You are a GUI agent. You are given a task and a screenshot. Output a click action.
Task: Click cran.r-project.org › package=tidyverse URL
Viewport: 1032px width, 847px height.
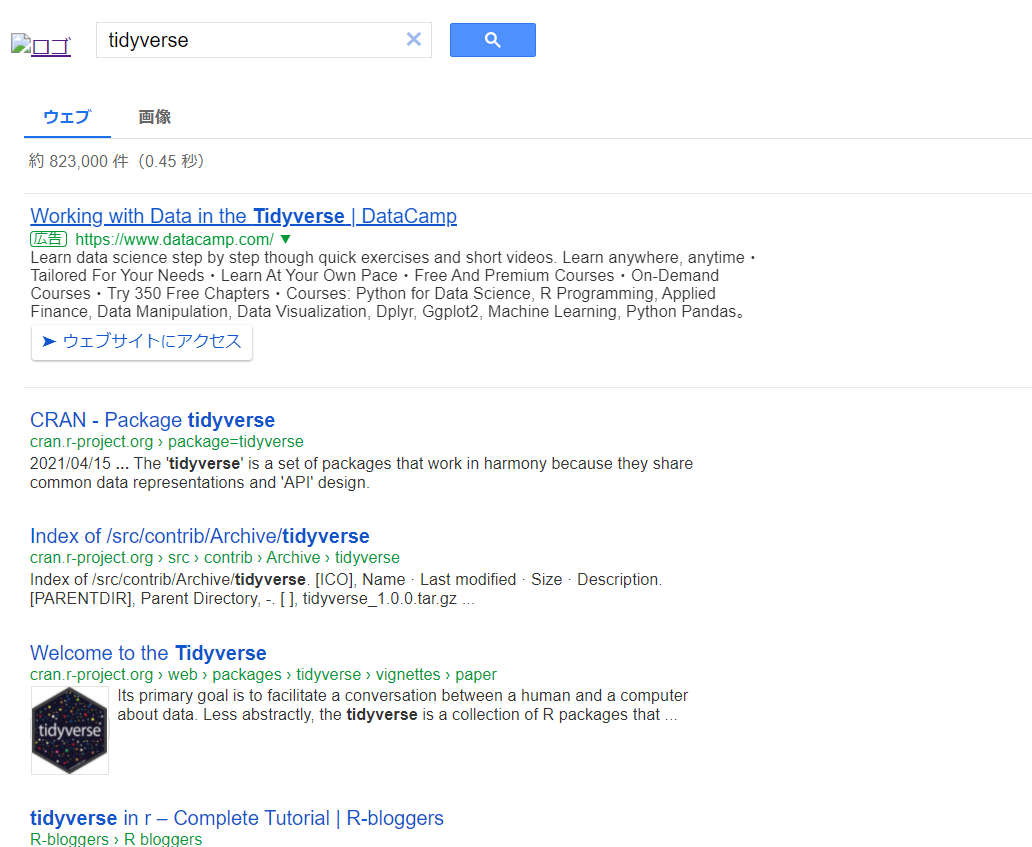point(167,442)
